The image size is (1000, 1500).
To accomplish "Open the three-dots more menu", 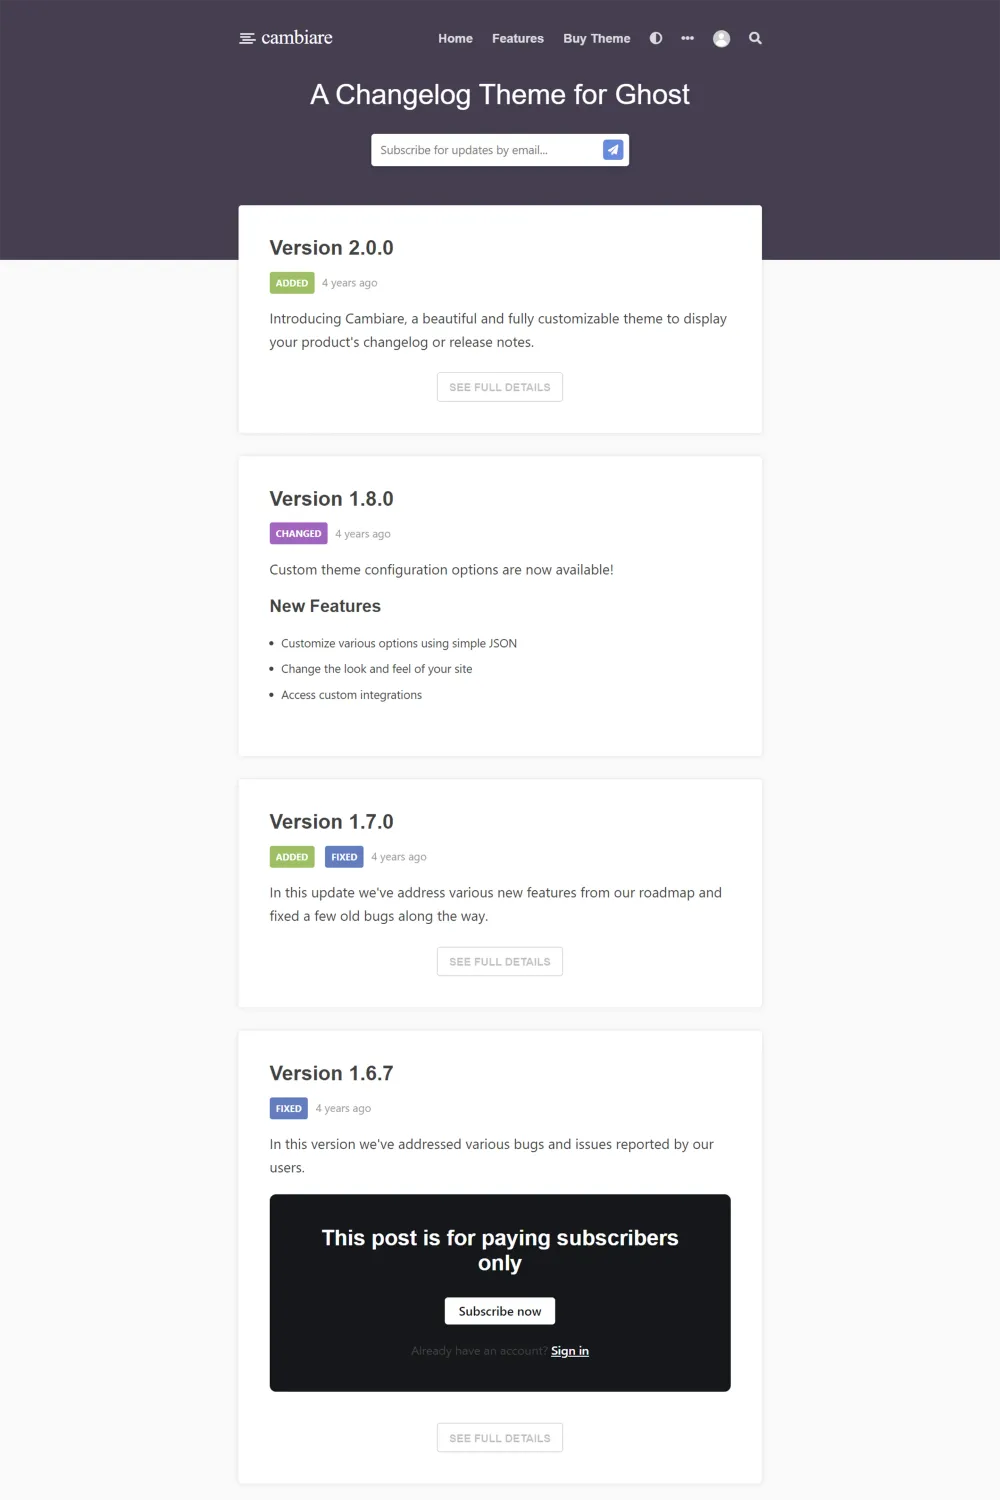I will pos(688,38).
